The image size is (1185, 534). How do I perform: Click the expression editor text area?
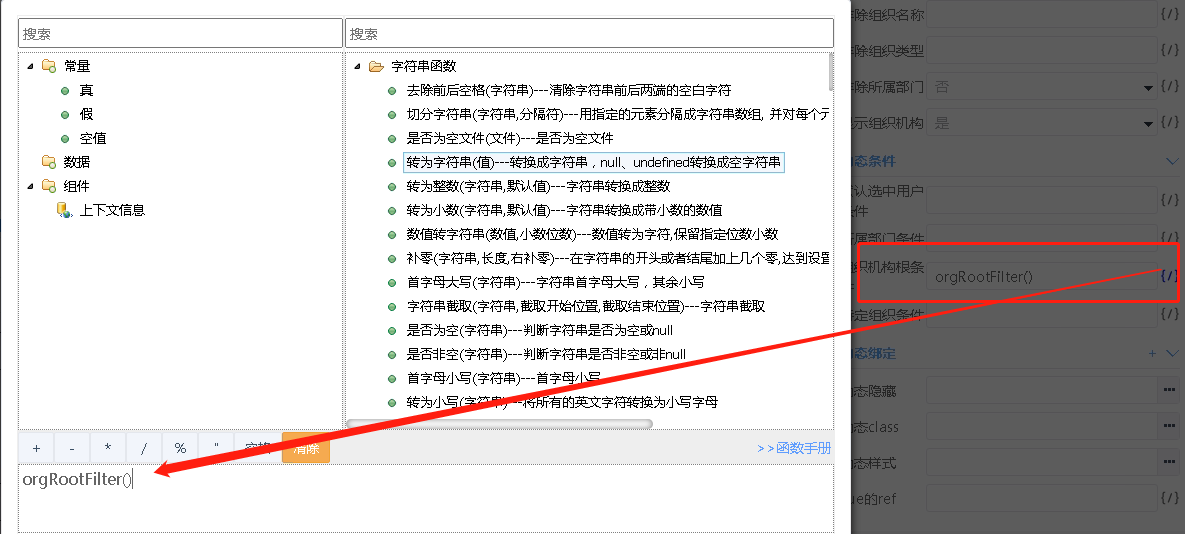(425, 500)
